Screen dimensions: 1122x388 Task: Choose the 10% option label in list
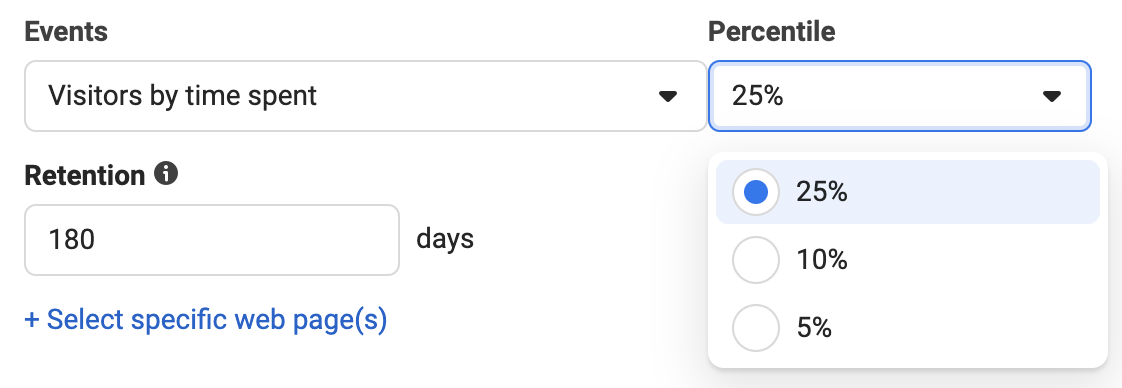point(821,260)
